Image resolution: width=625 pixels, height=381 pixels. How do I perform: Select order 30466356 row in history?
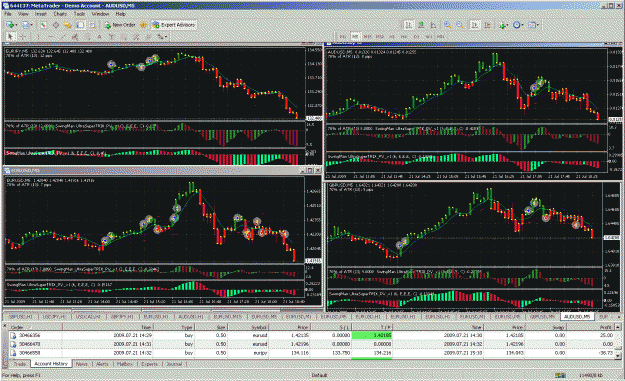(x=312, y=336)
